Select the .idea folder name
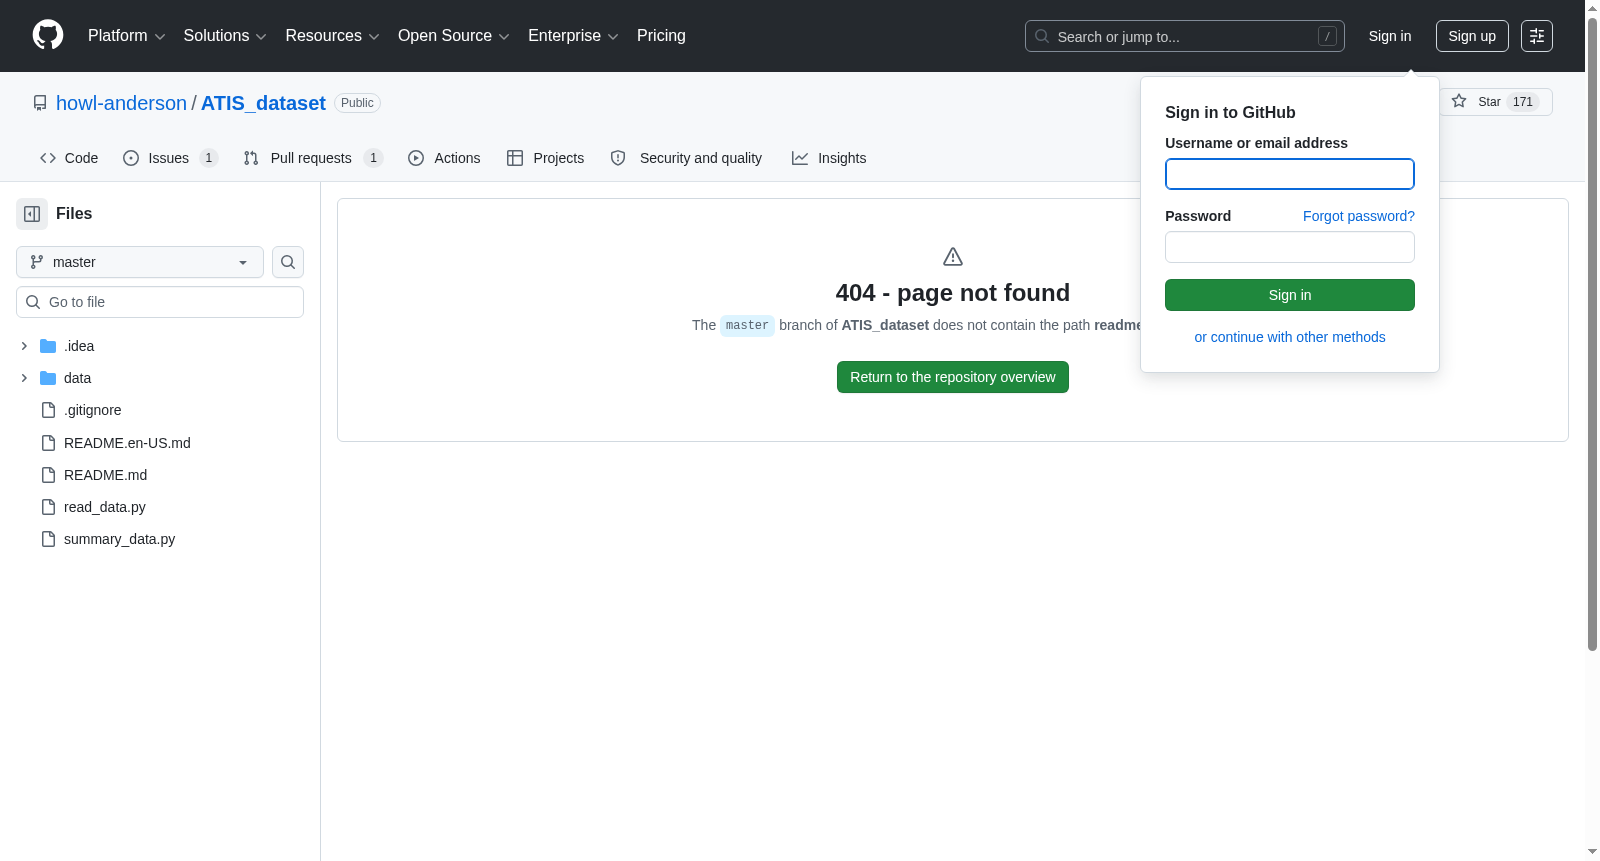Image resolution: width=1600 pixels, height=861 pixels. click(79, 346)
